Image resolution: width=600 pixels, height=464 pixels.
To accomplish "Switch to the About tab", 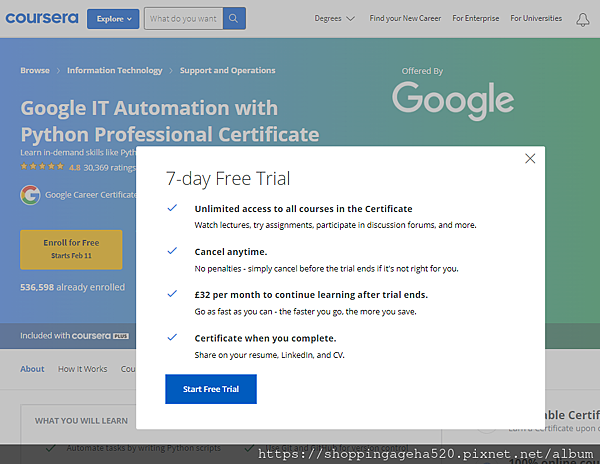I will 32,369.
